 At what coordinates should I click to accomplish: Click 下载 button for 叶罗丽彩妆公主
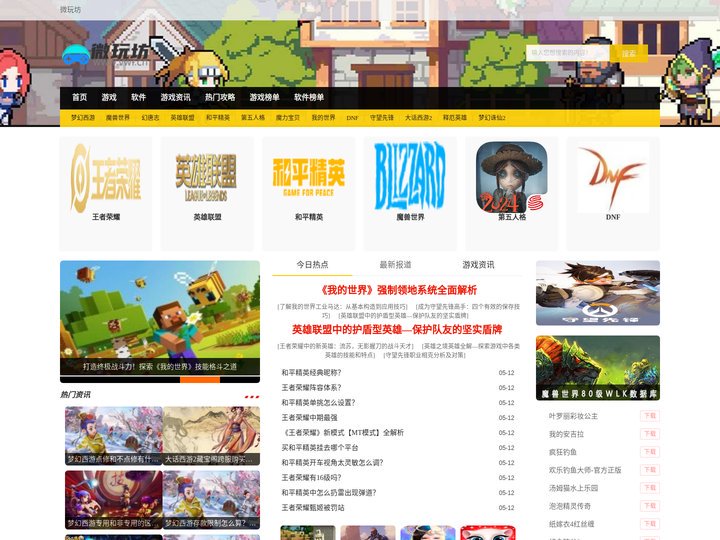[x=650, y=416]
